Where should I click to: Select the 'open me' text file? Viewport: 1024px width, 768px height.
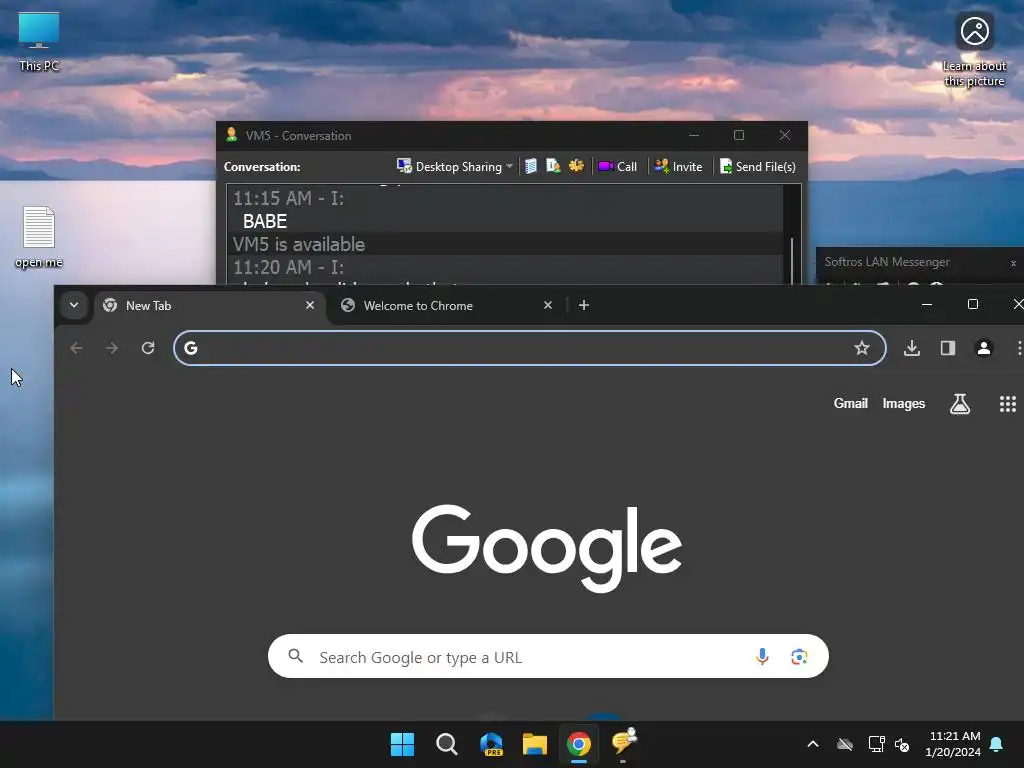[39, 237]
